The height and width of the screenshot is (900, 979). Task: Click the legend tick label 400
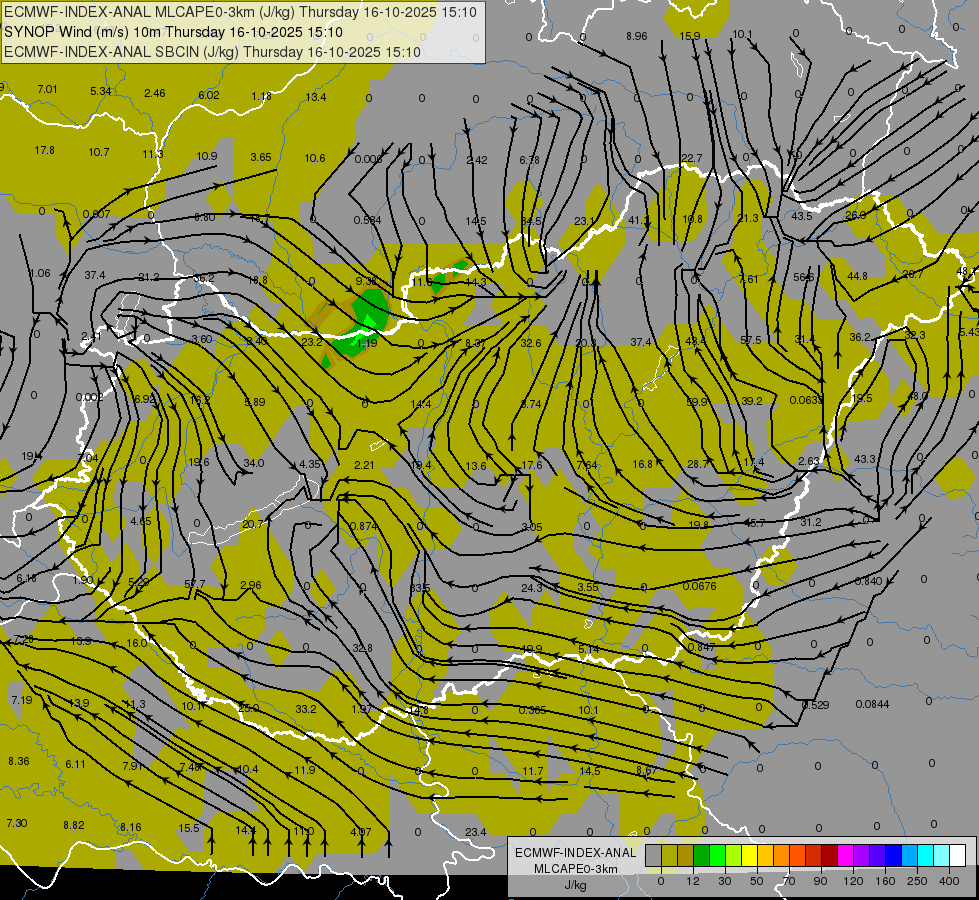click(949, 881)
